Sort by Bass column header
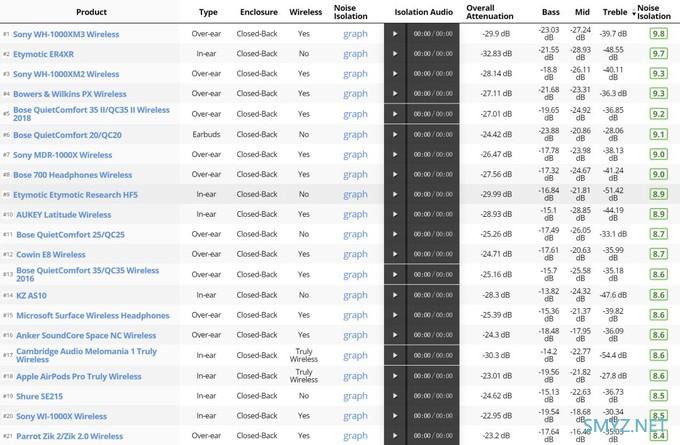Screen dimensions: 680x445 click(551, 12)
